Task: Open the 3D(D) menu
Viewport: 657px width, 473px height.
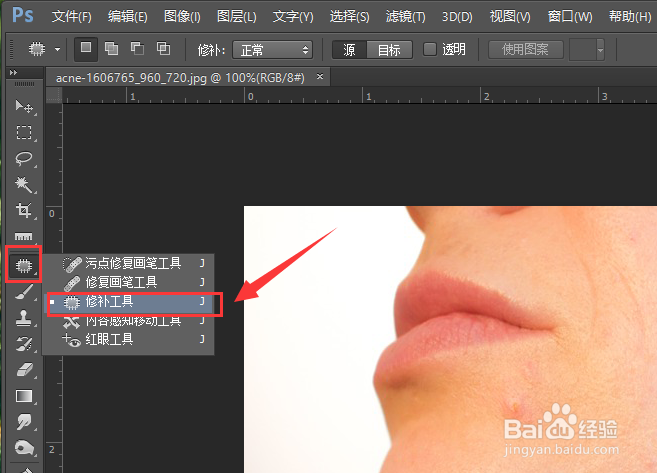Action: click(457, 16)
